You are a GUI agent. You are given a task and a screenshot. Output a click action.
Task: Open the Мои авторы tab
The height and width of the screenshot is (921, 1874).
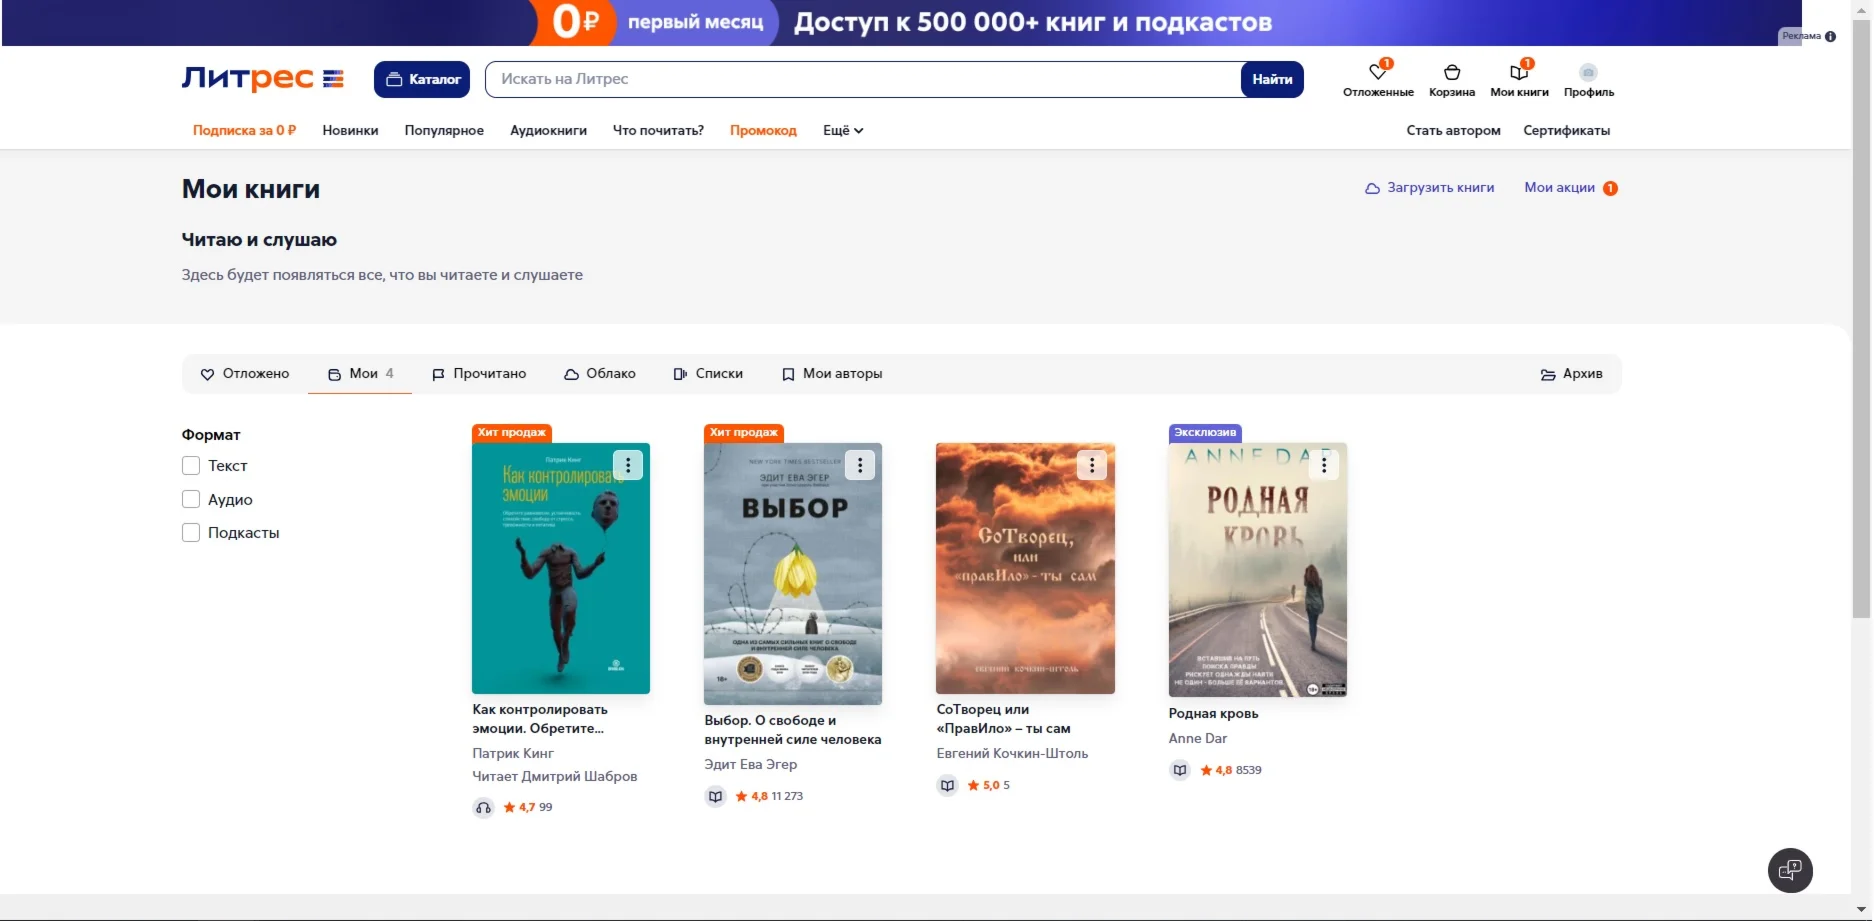(832, 374)
